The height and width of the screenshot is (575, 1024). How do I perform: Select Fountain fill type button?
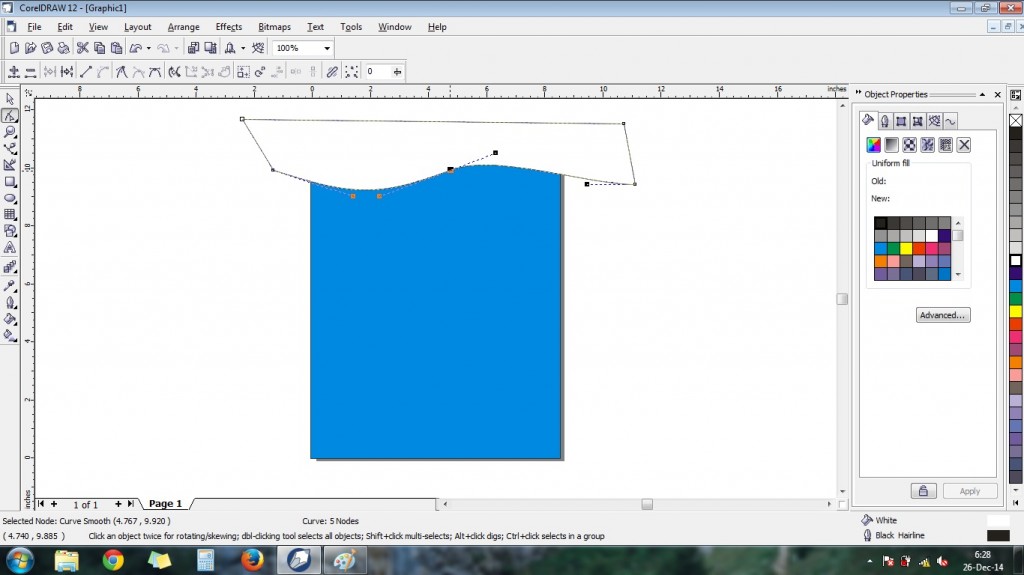[891, 145]
